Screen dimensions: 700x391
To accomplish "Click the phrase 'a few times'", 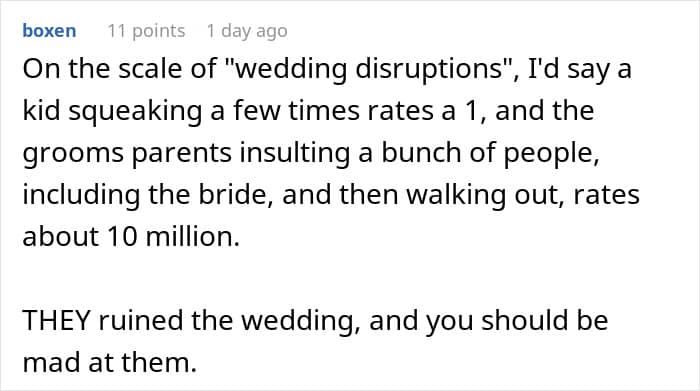I will tap(284, 111).
